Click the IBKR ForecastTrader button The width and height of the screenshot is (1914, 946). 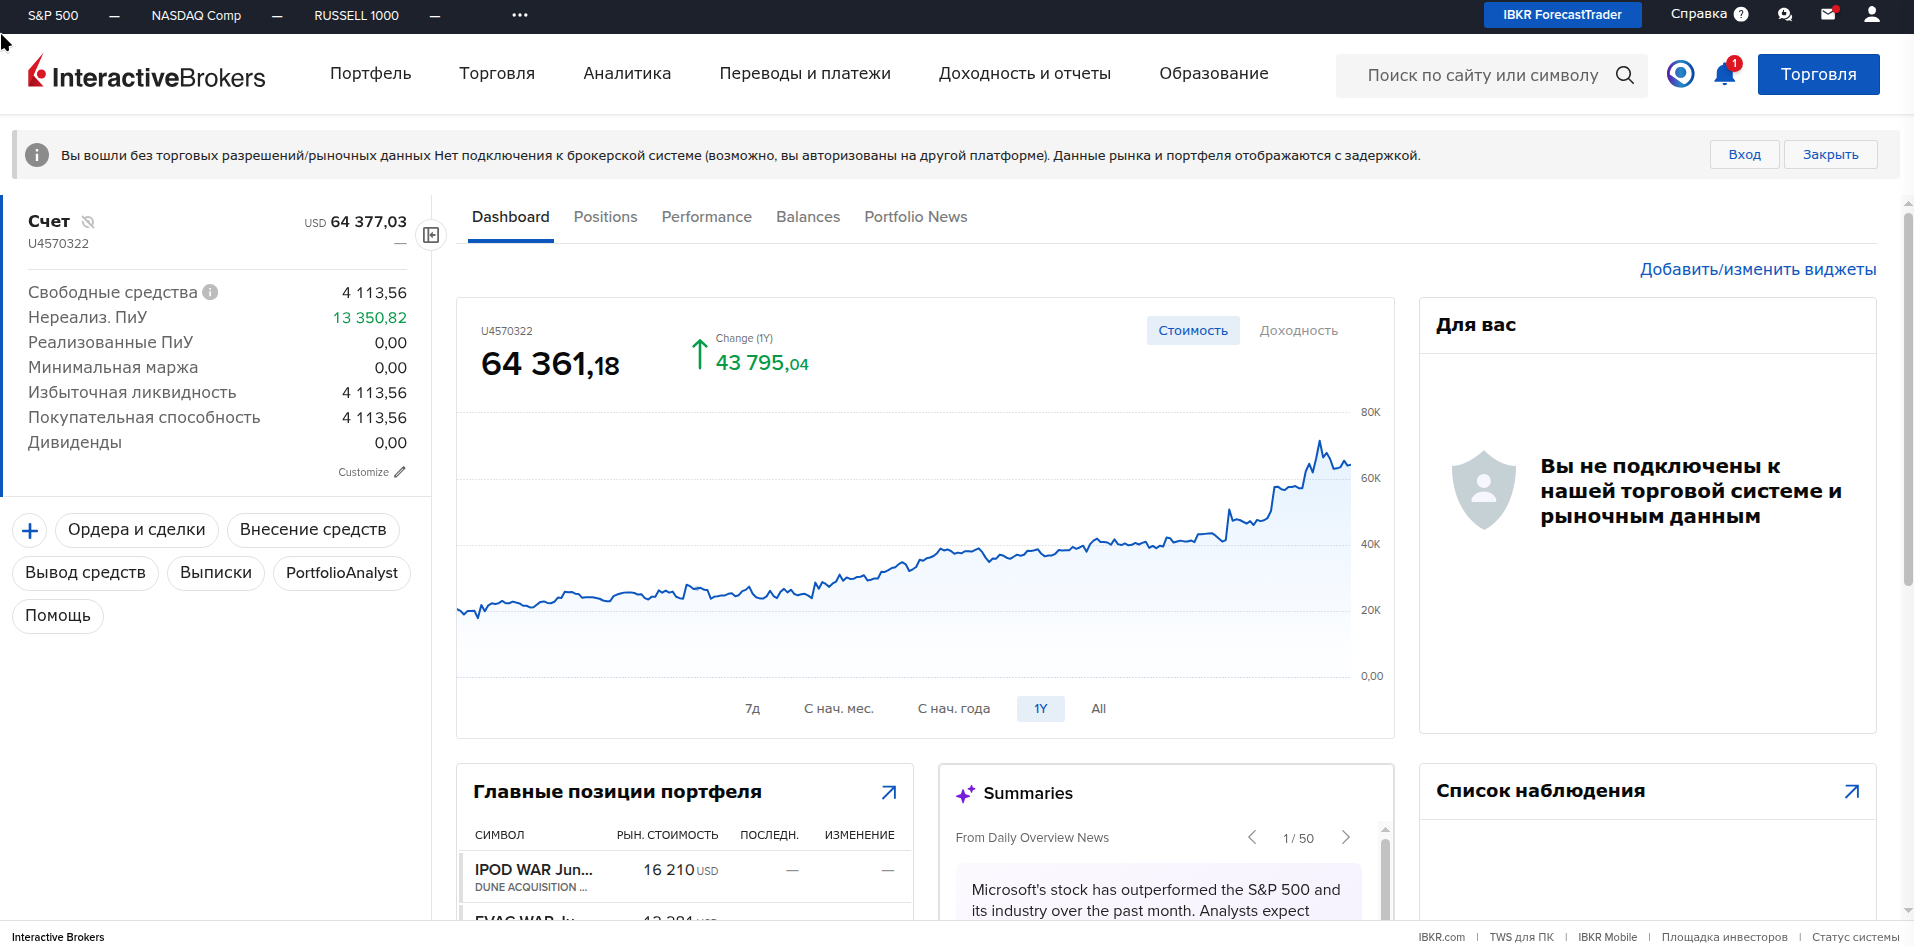1562,15
